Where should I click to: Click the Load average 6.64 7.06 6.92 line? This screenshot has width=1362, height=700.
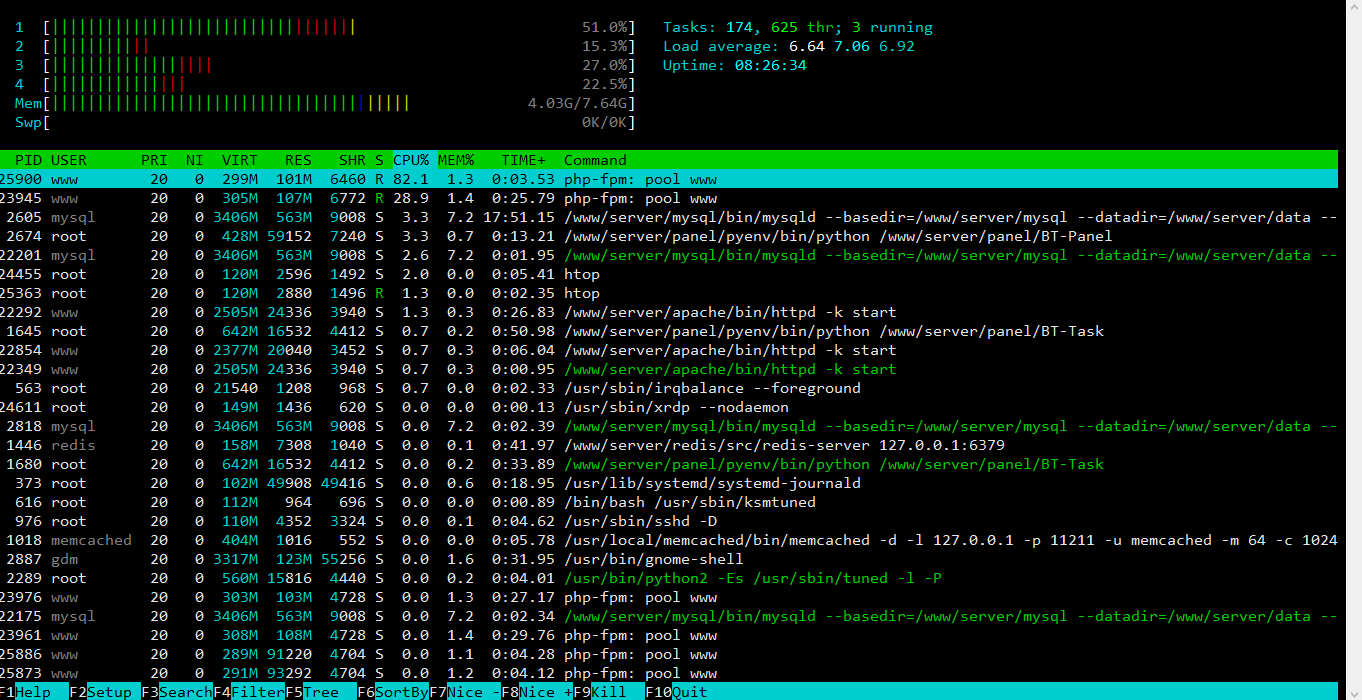(x=789, y=46)
